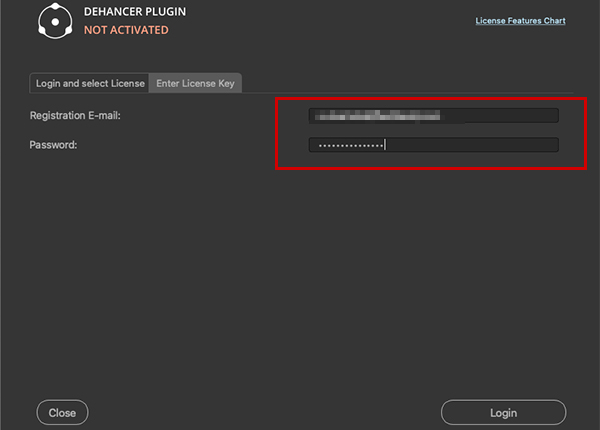Click the Dehancer logo icon
The width and height of the screenshot is (600, 430).
pyautogui.click(x=55, y=21)
